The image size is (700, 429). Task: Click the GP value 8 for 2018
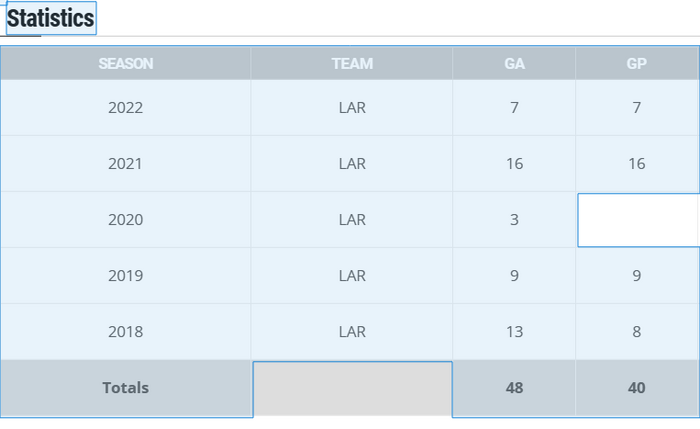pyautogui.click(x=637, y=332)
